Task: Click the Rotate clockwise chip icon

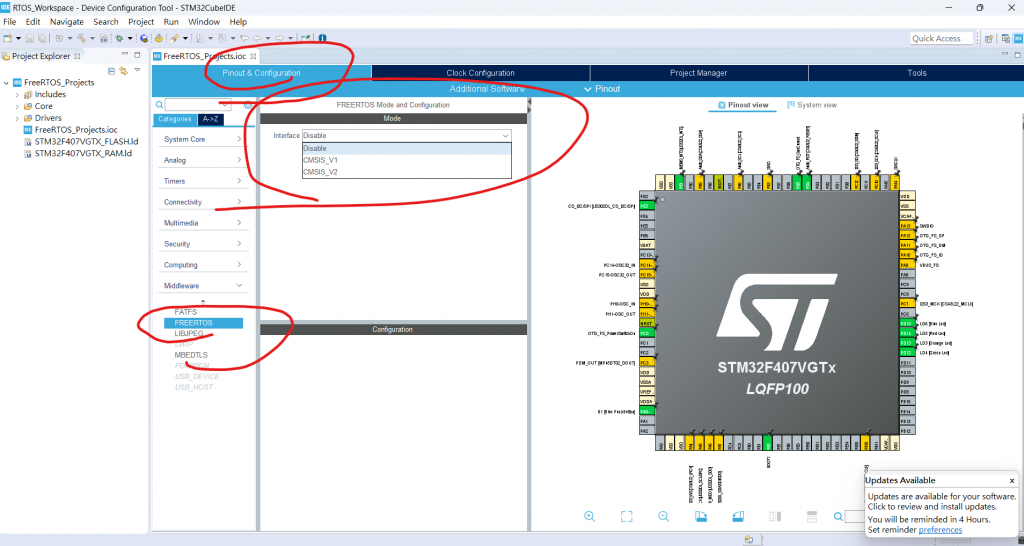Action: tap(701, 517)
